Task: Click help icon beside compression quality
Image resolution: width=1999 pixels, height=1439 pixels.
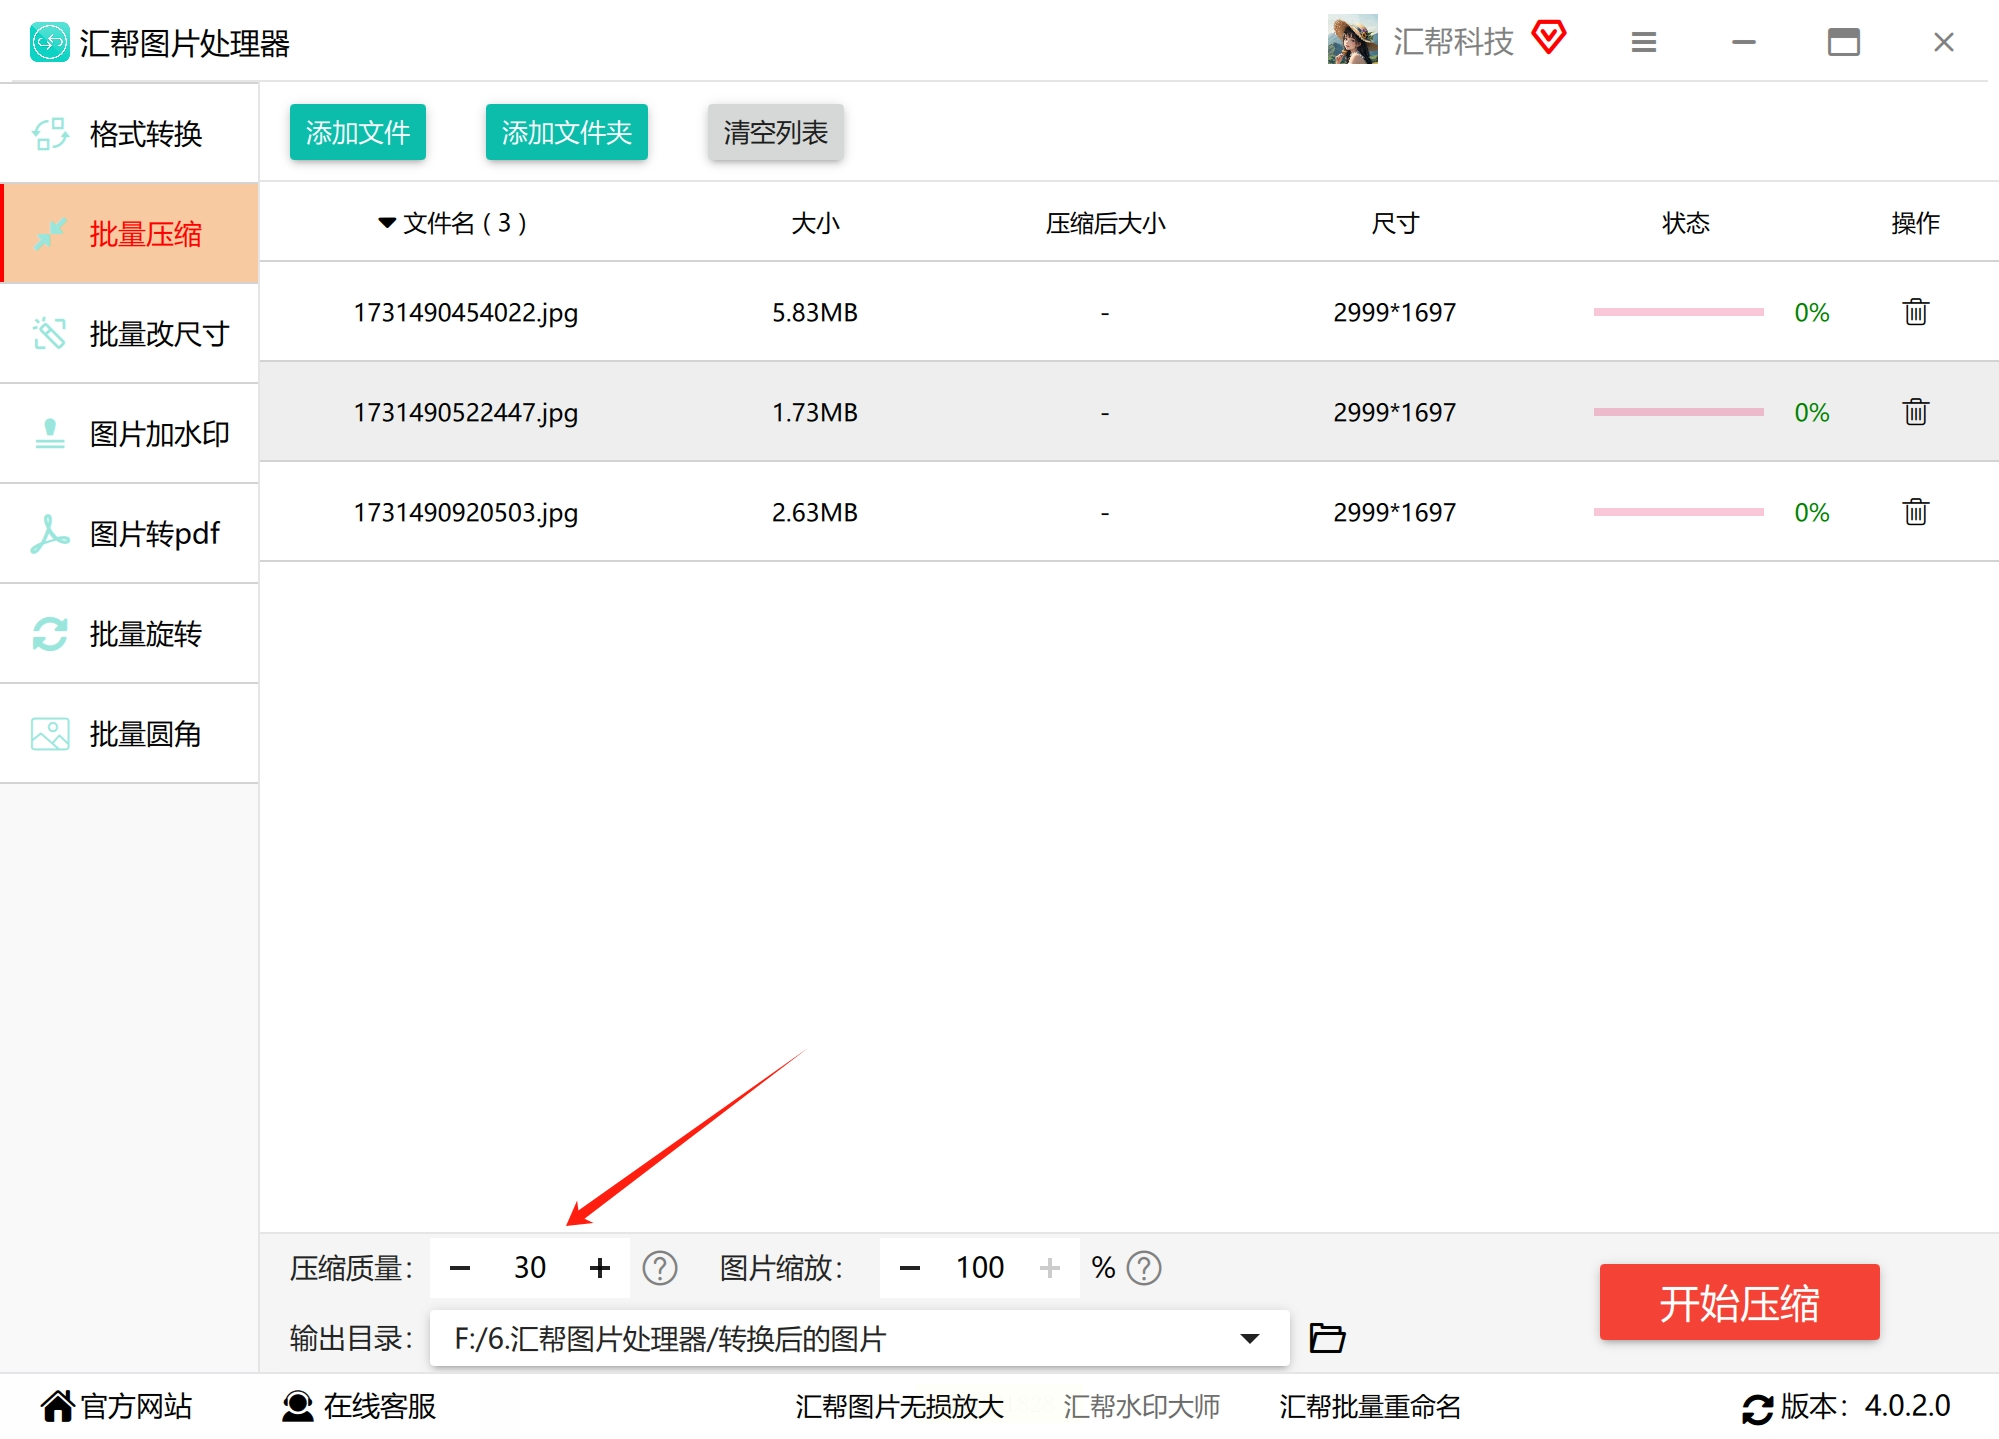Action: [x=660, y=1268]
